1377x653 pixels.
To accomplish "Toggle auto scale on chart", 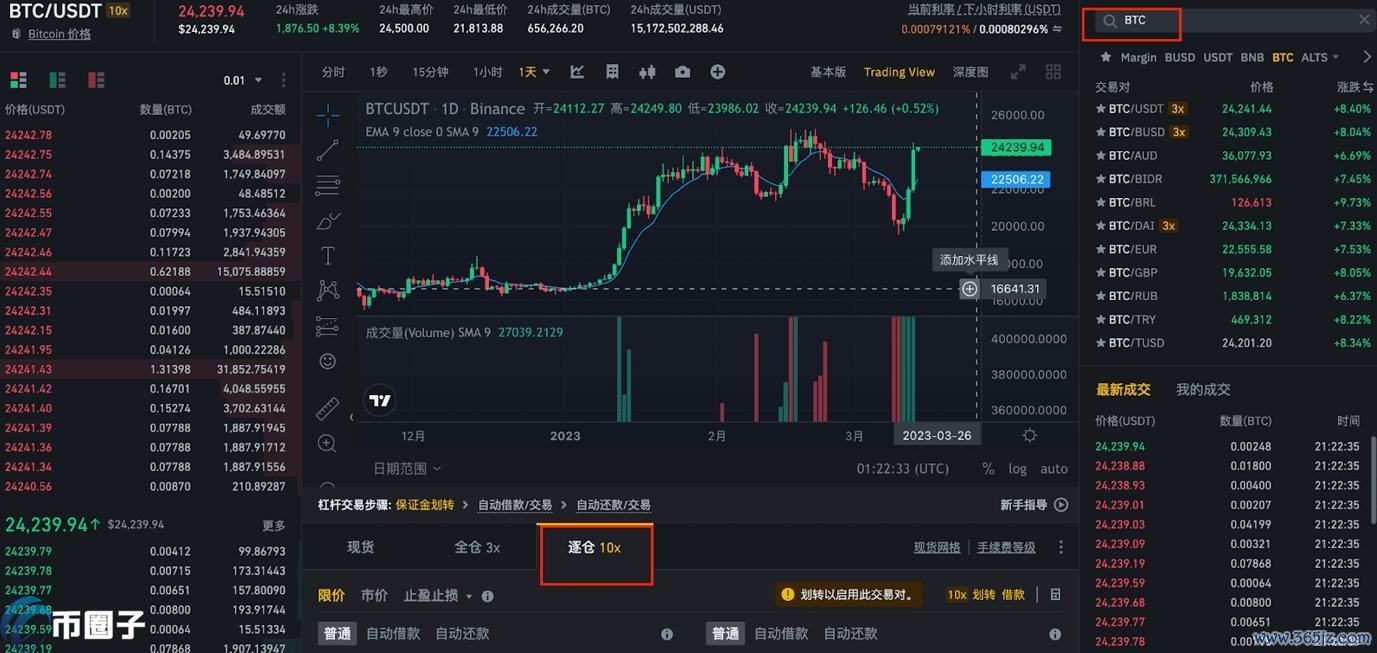I will [x=1054, y=468].
